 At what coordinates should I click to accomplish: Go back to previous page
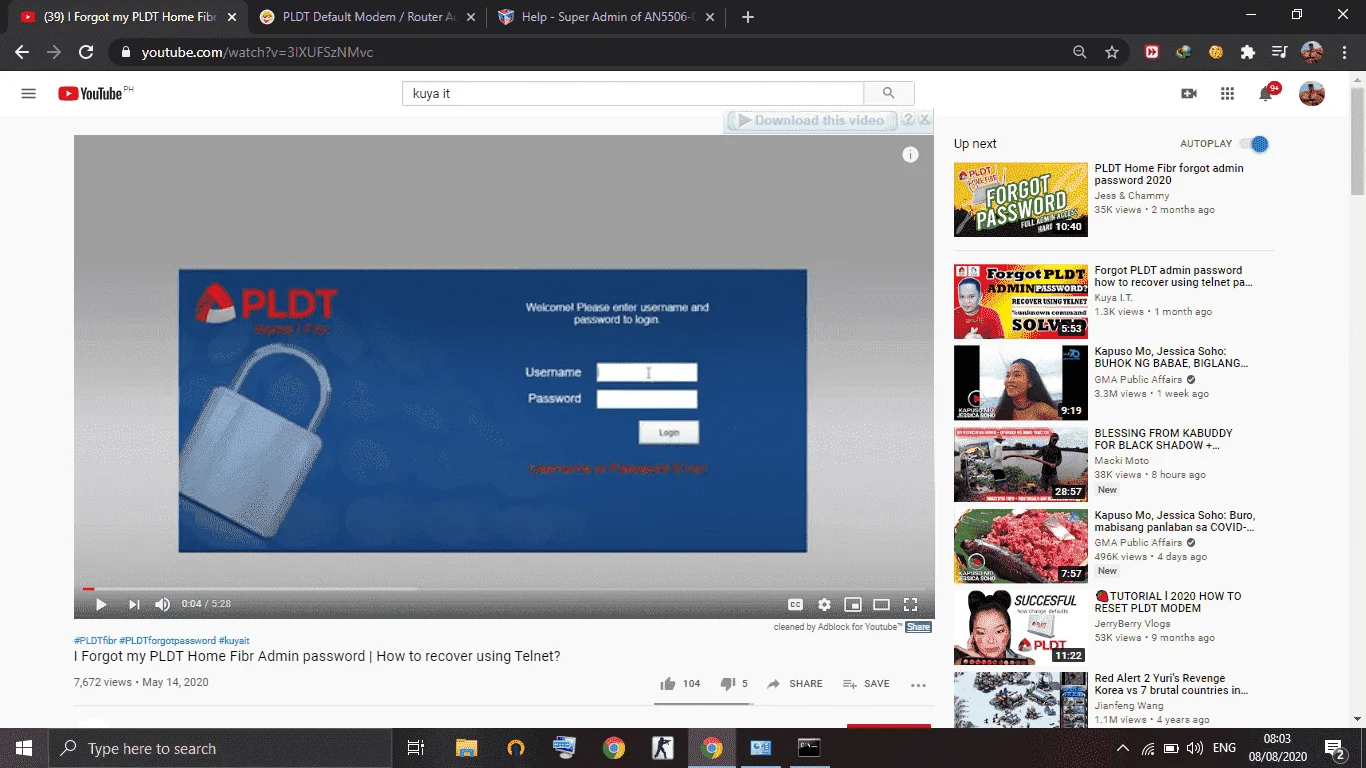coord(22,52)
